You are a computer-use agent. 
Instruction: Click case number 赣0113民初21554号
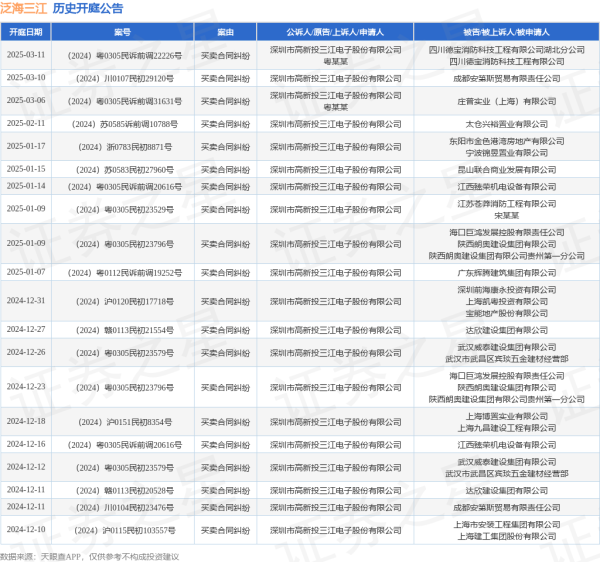click(x=125, y=330)
